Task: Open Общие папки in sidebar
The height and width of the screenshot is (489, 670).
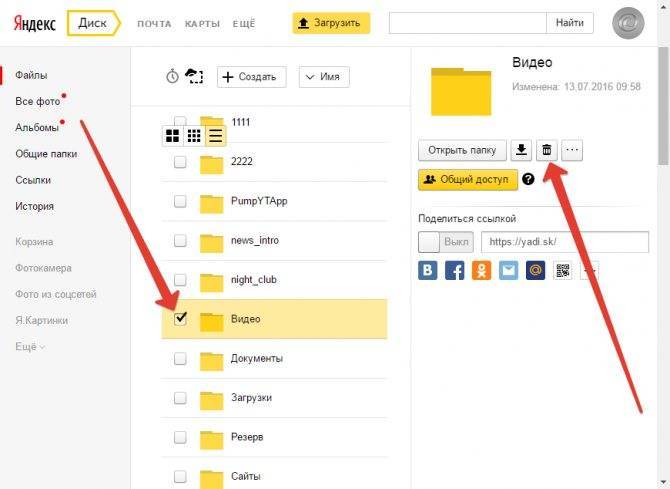Action: 46,154
